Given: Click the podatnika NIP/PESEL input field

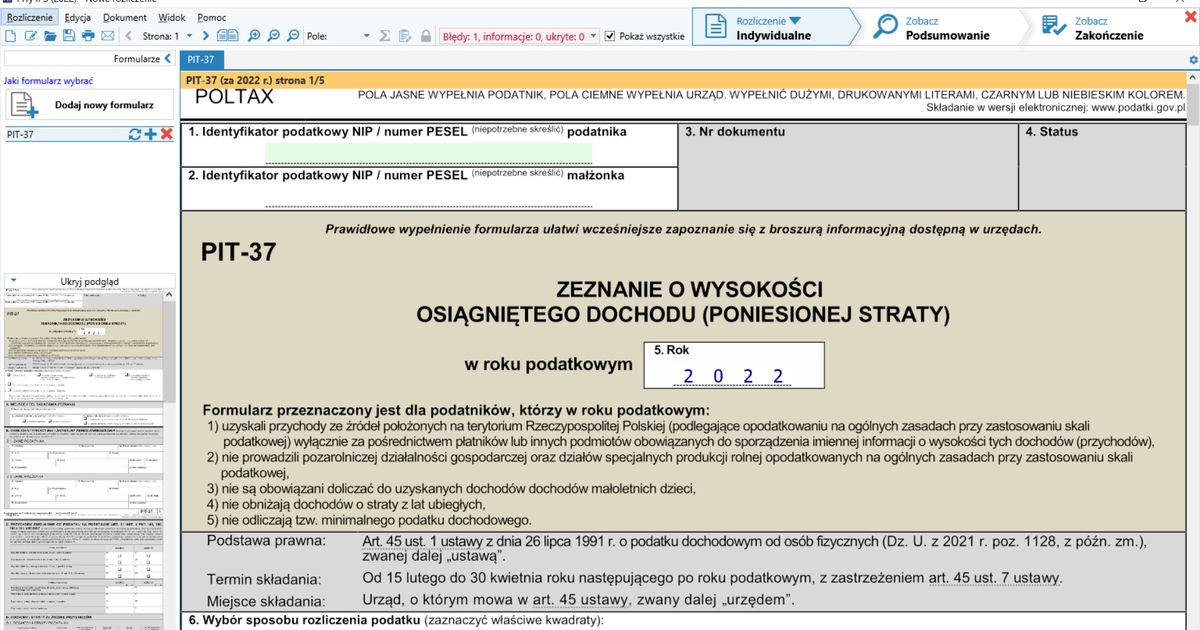Looking at the screenshot, I should 428,153.
